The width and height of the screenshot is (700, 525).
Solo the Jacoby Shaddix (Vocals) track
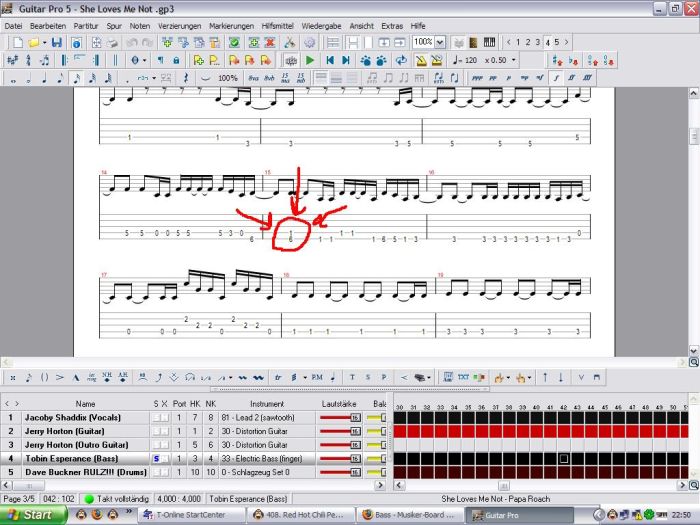click(156, 418)
